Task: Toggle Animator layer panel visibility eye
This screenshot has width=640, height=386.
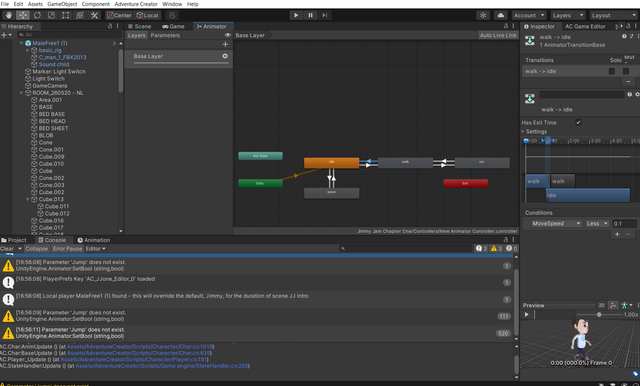Action: click(x=228, y=35)
